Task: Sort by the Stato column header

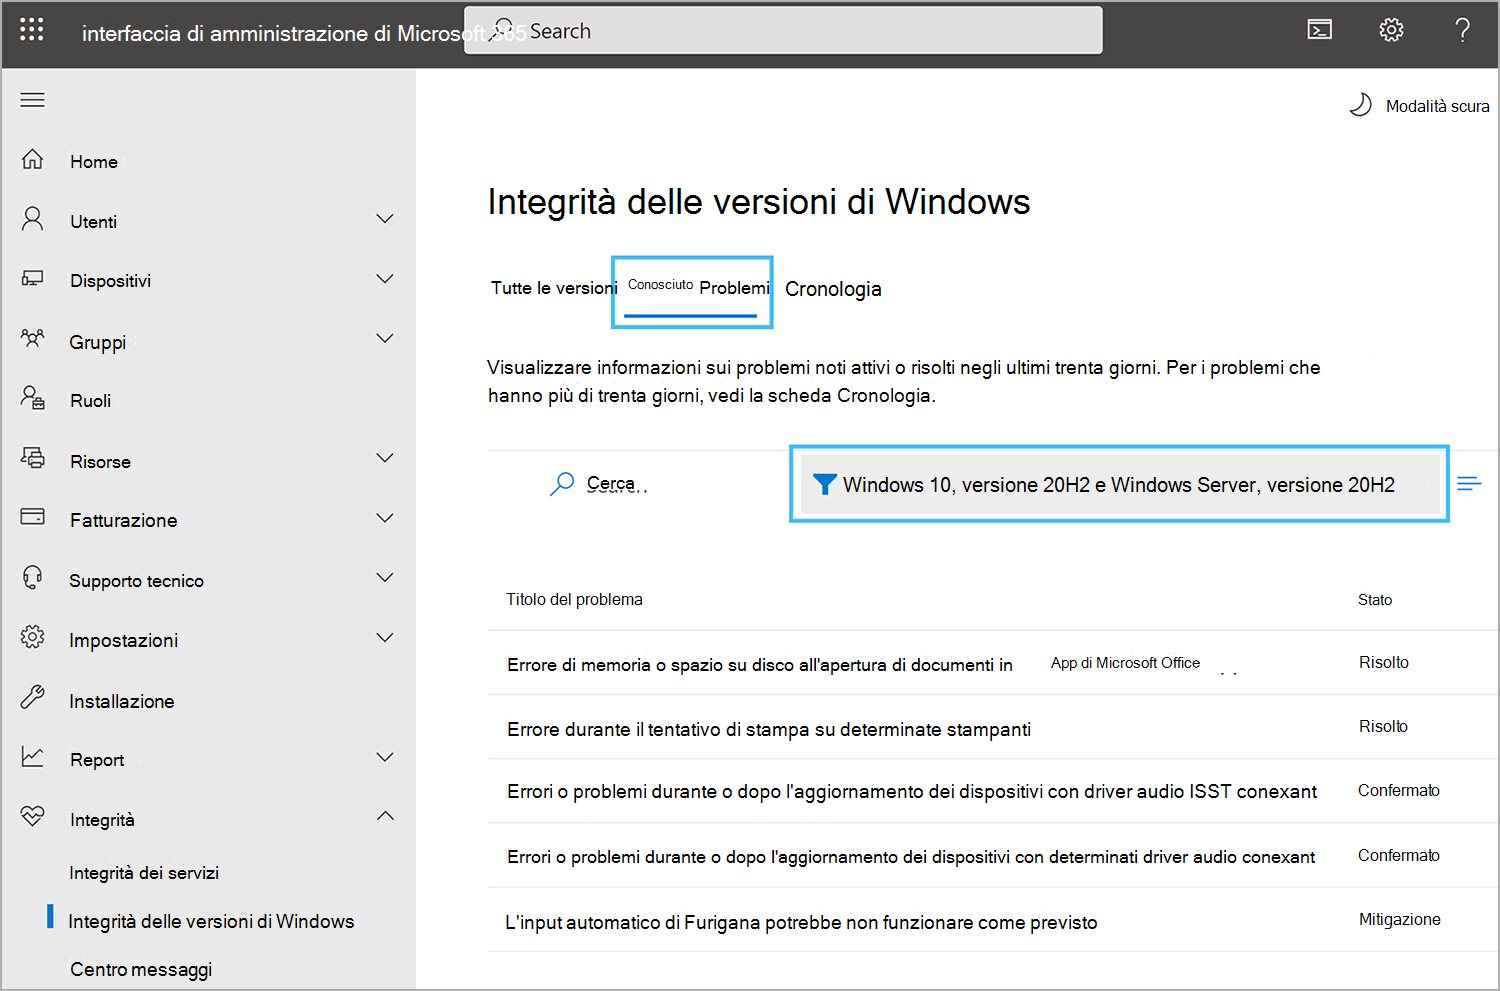Action: coord(1375,600)
